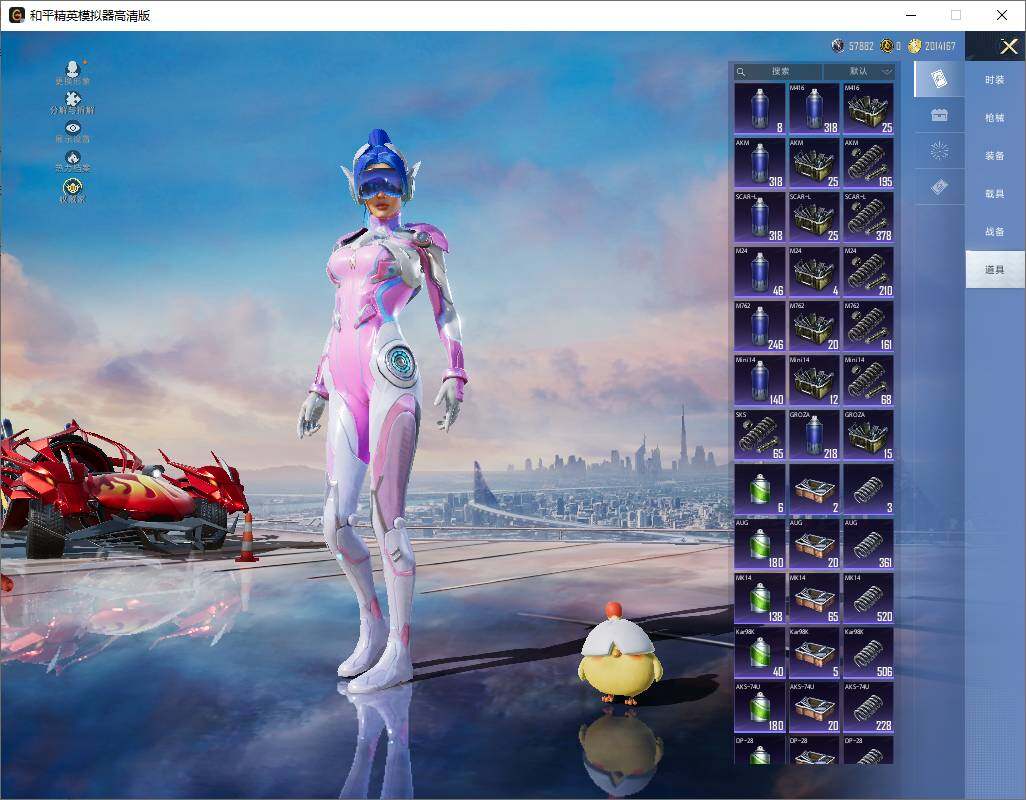Switch to the 时装 tab
Image resolution: width=1026 pixels, height=800 pixels.
coord(994,80)
